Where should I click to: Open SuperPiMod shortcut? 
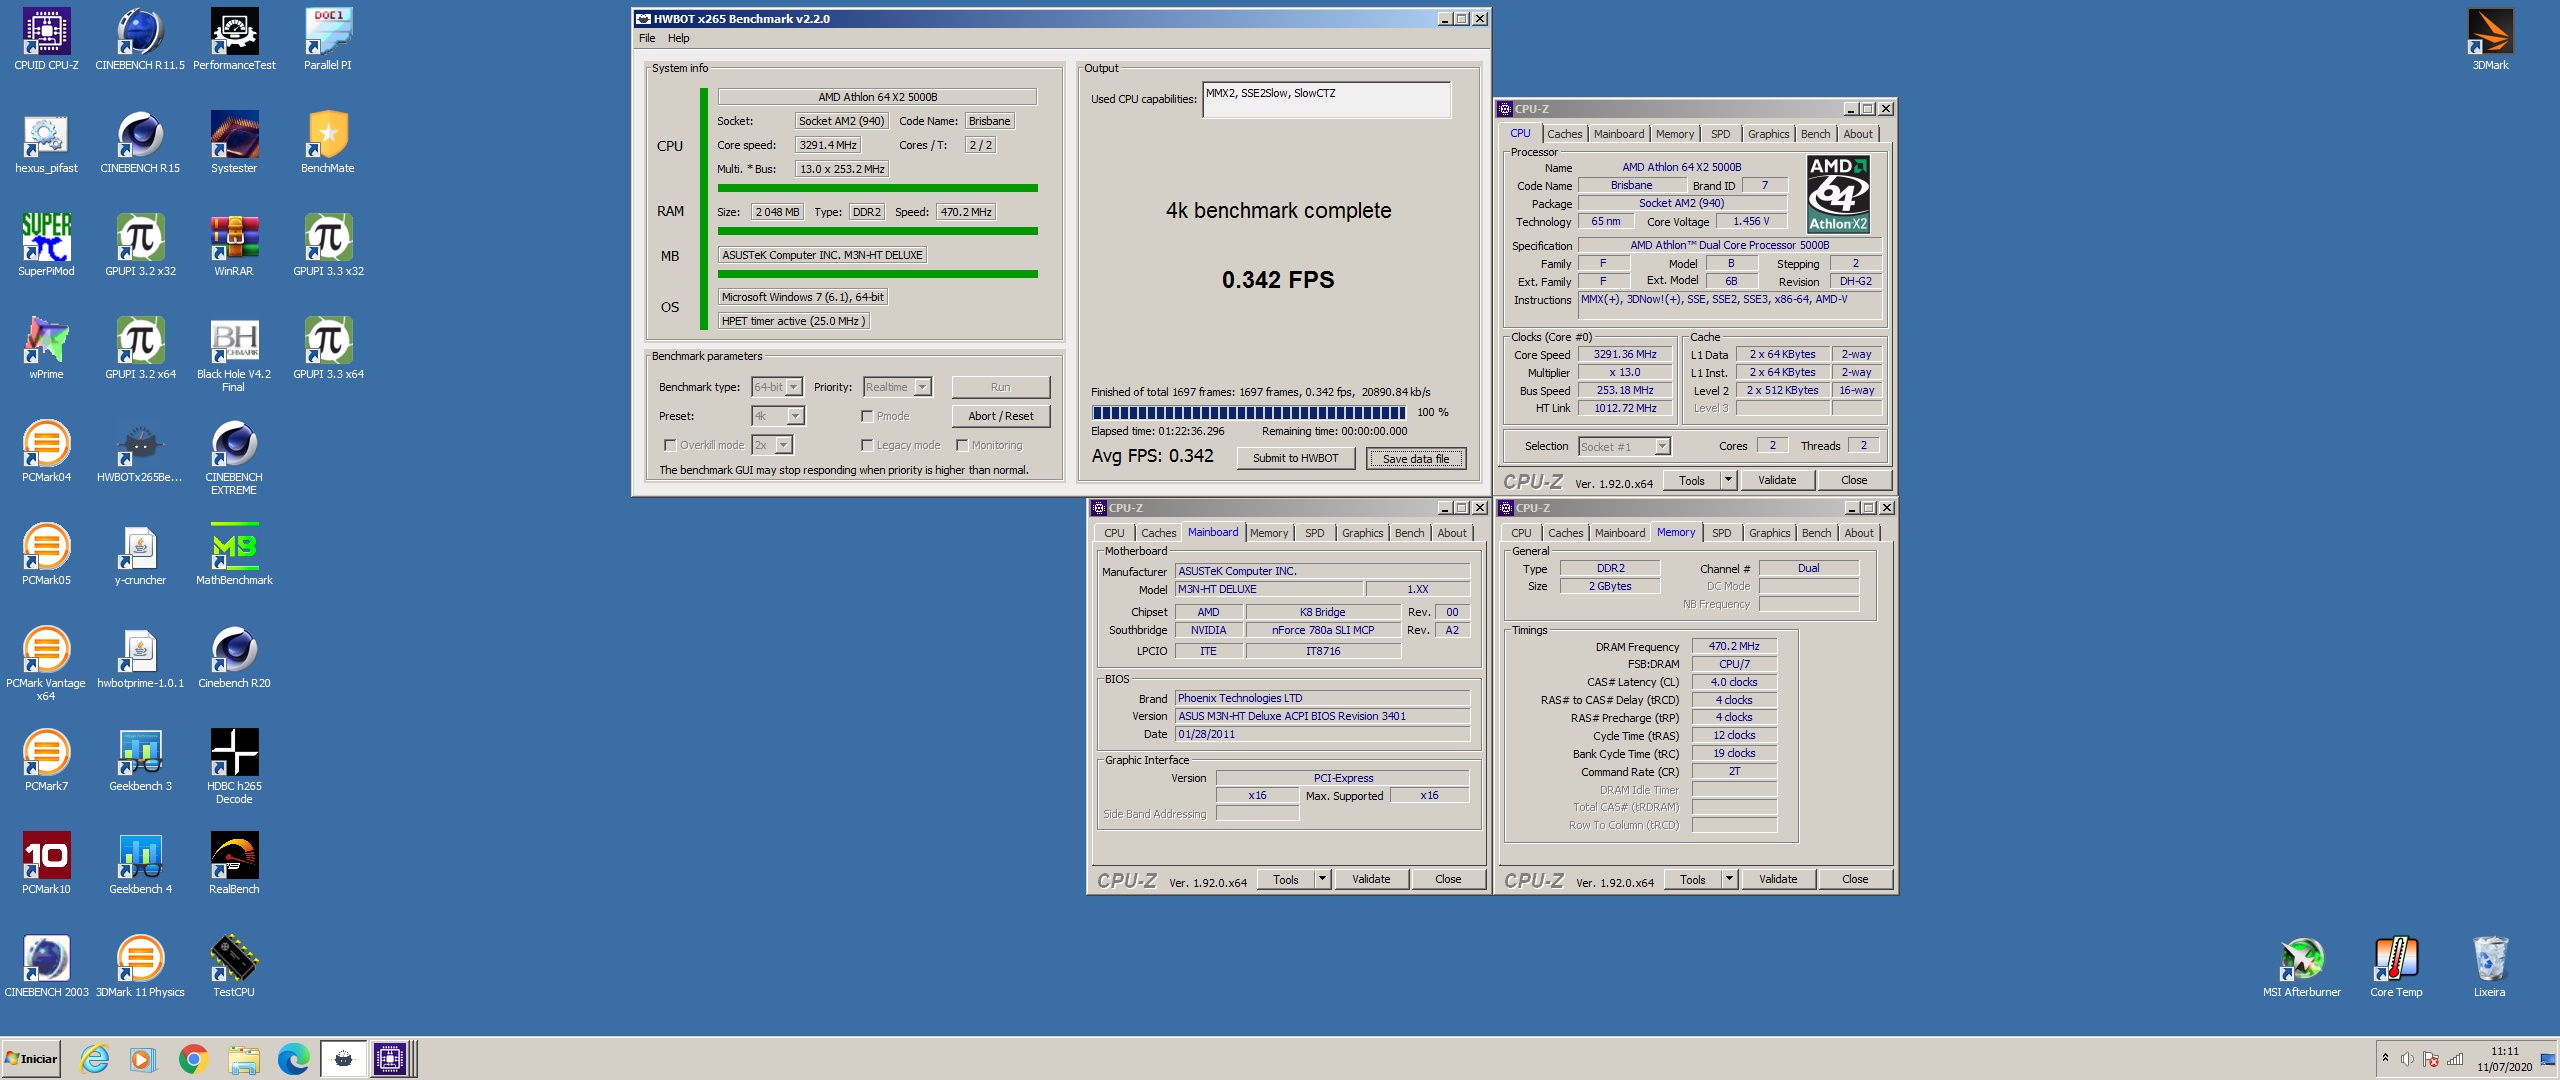pos(46,245)
